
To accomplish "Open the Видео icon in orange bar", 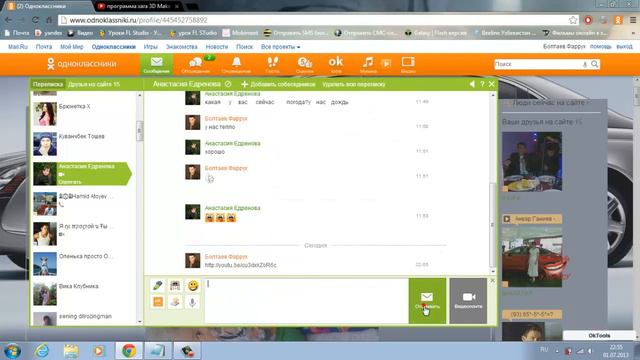I will click(408, 64).
